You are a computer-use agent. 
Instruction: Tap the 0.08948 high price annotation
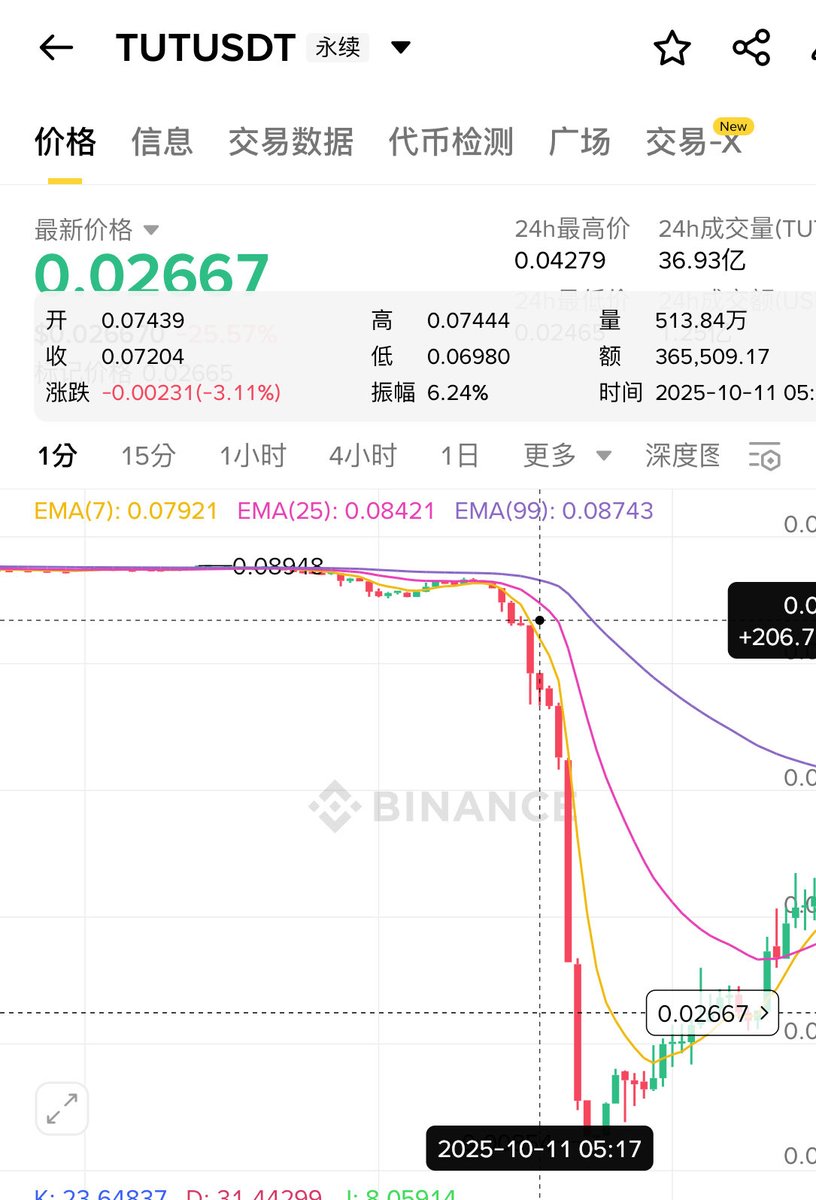[278, 567]
